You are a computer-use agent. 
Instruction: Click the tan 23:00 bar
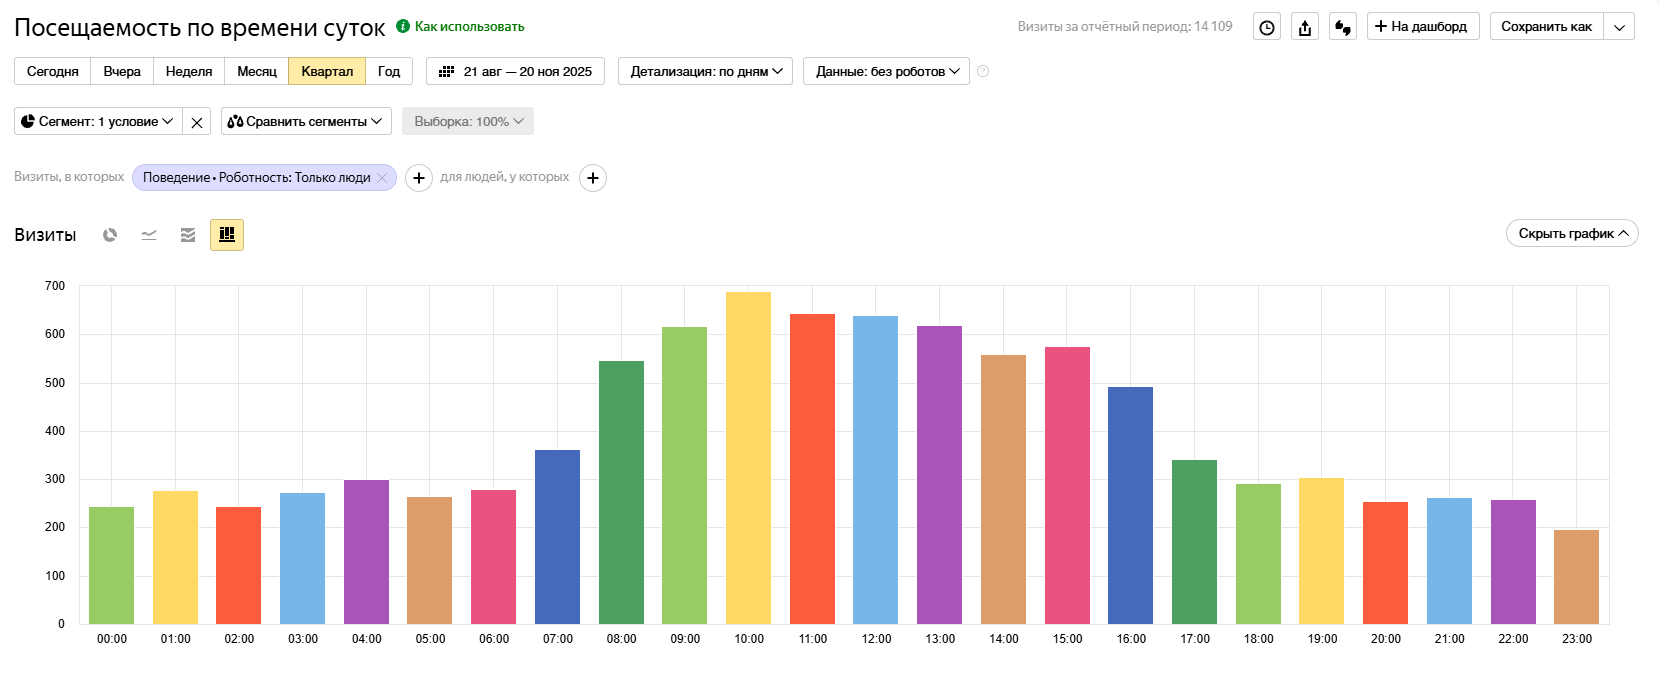[1576, 577]
